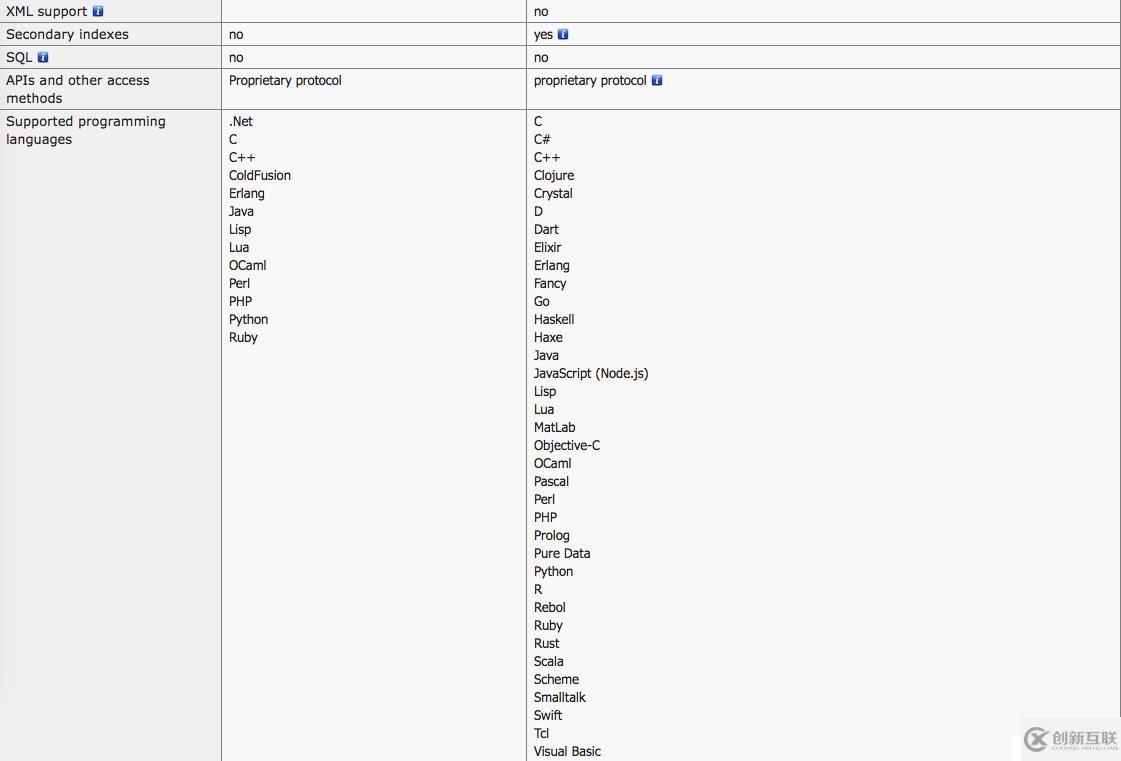The height and width of the screenshot is (761, 1121).
Task: Click the 'Supported programming languages' row header
Action: 85,130
